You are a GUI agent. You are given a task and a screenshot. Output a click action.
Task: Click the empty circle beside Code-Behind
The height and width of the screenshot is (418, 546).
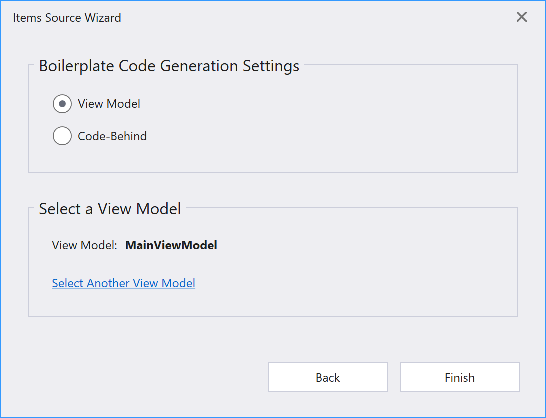tap(62, 136)
